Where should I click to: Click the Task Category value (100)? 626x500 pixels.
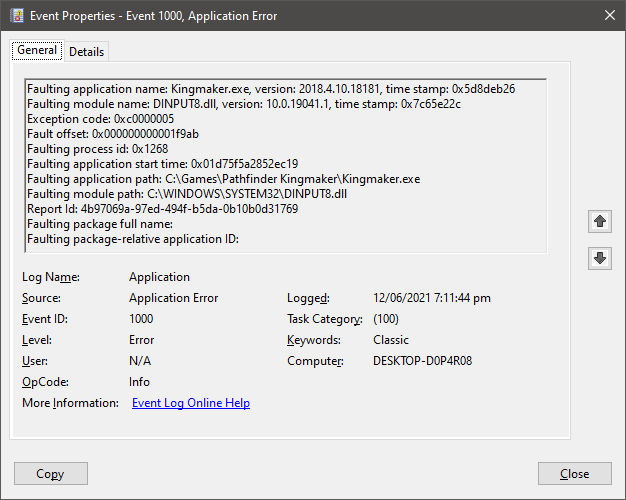[386, 319]
